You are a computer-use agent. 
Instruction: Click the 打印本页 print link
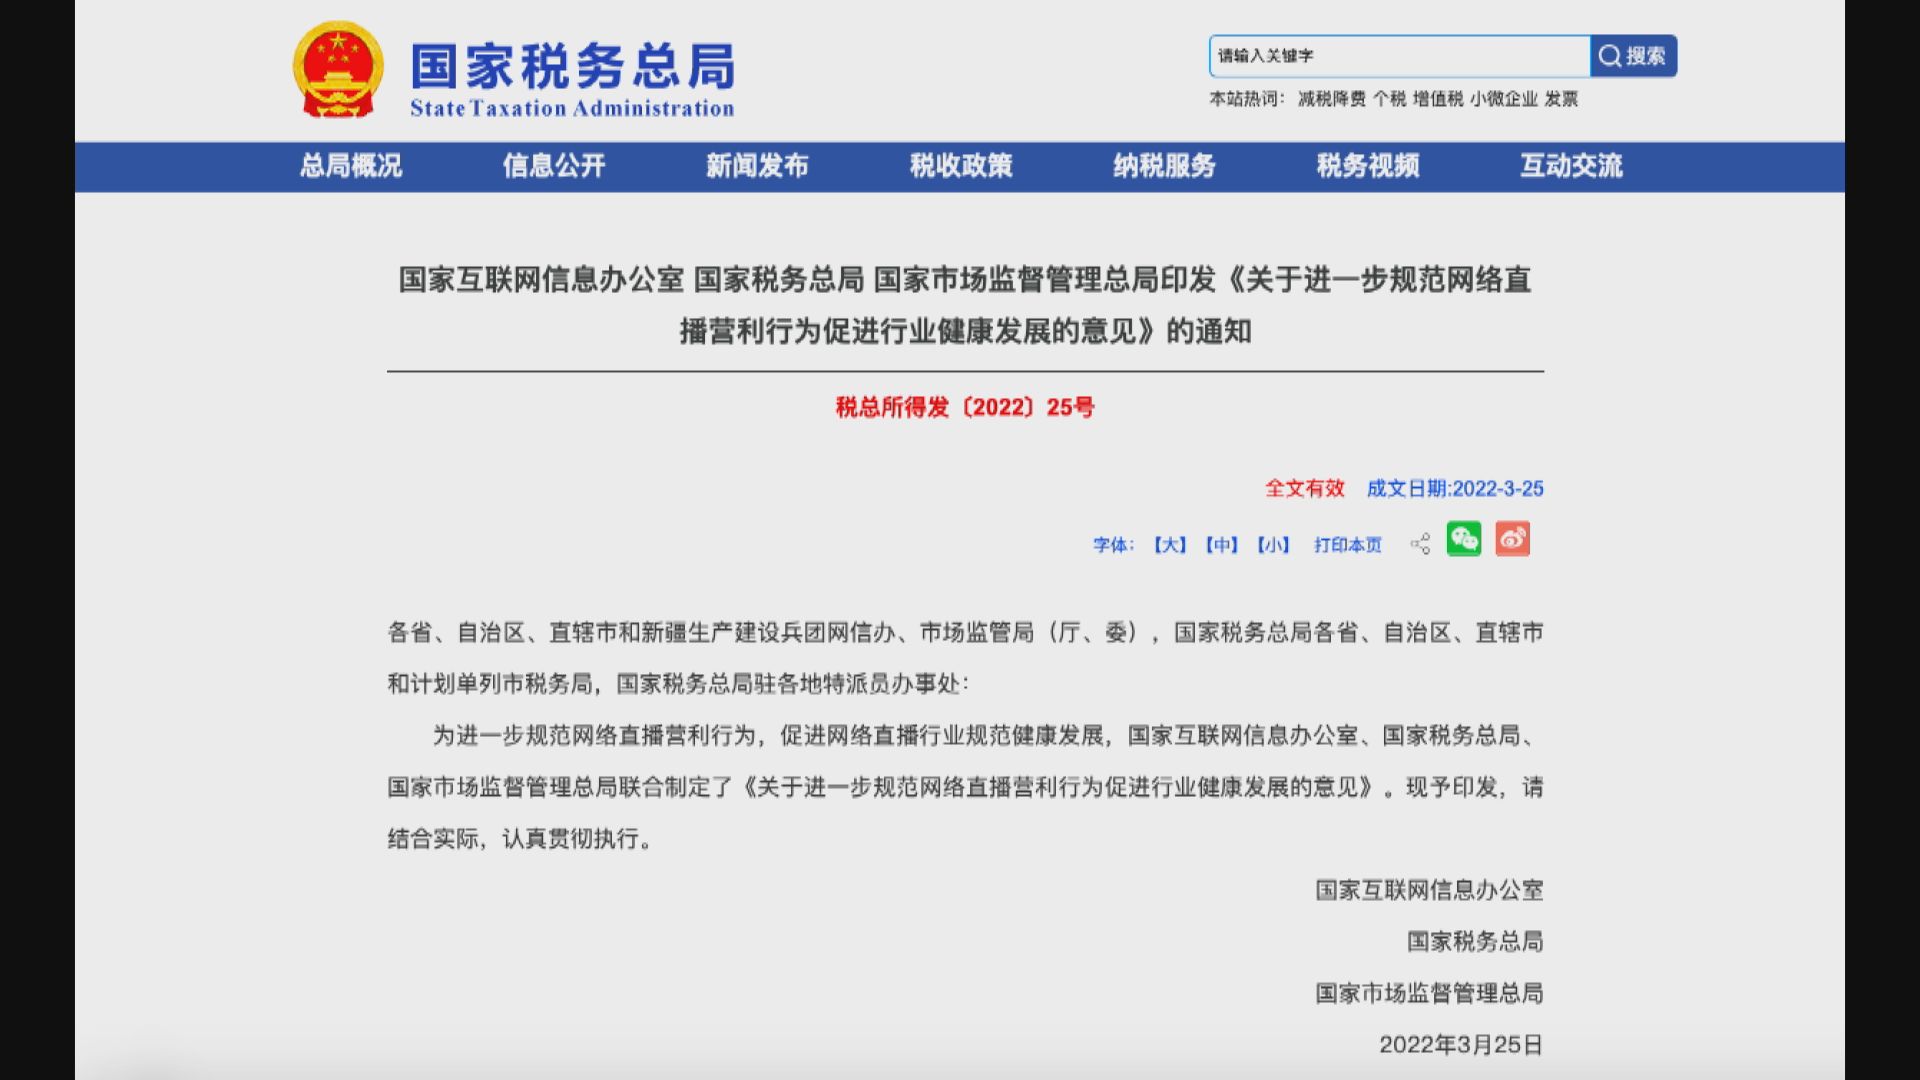(1347, 544)
